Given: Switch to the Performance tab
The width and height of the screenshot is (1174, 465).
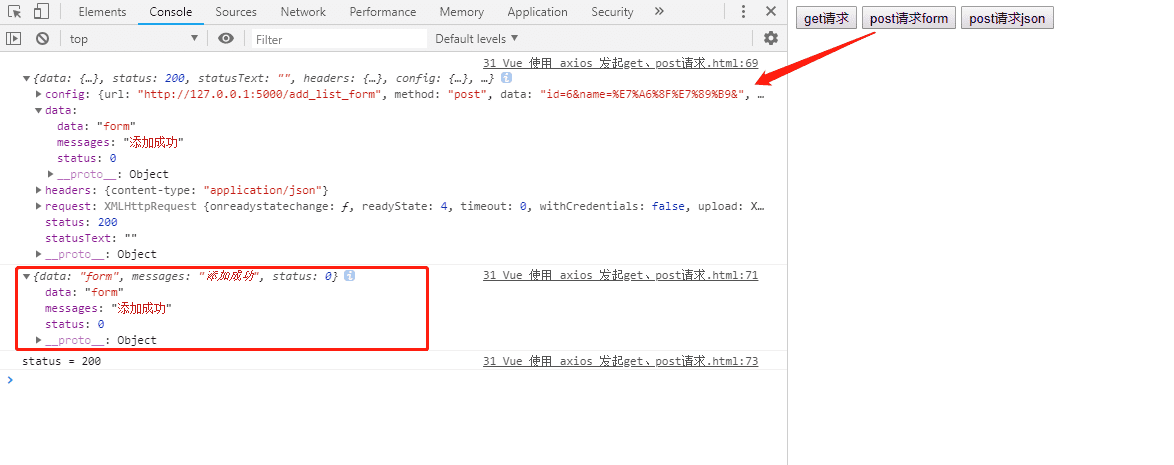Looking at the screenshot, I should point(383,12).
